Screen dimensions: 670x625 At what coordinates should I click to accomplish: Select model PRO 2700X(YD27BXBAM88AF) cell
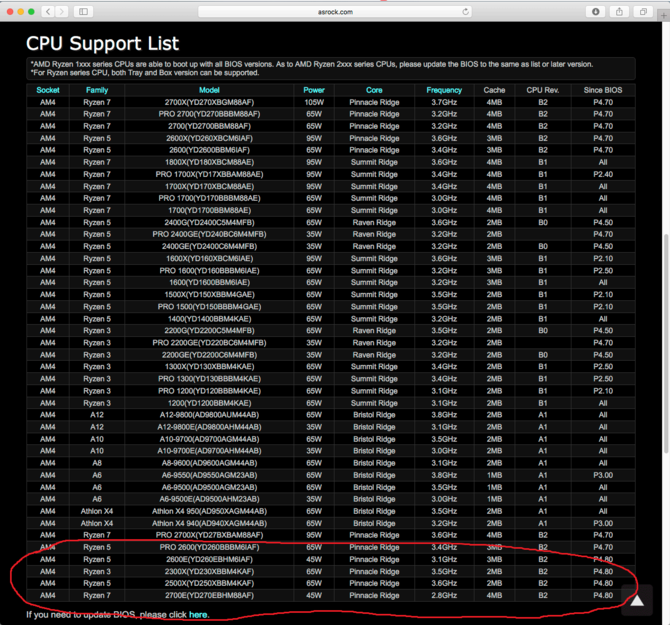point(209,535)
